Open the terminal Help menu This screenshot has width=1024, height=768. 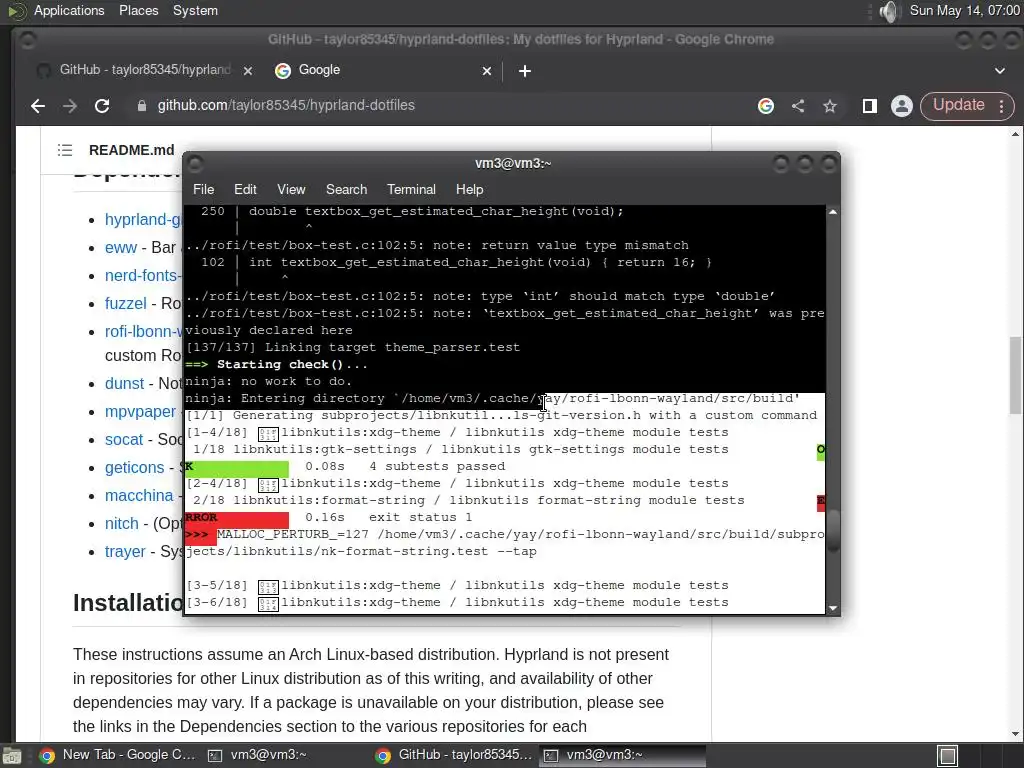click(x=469, y=189)
